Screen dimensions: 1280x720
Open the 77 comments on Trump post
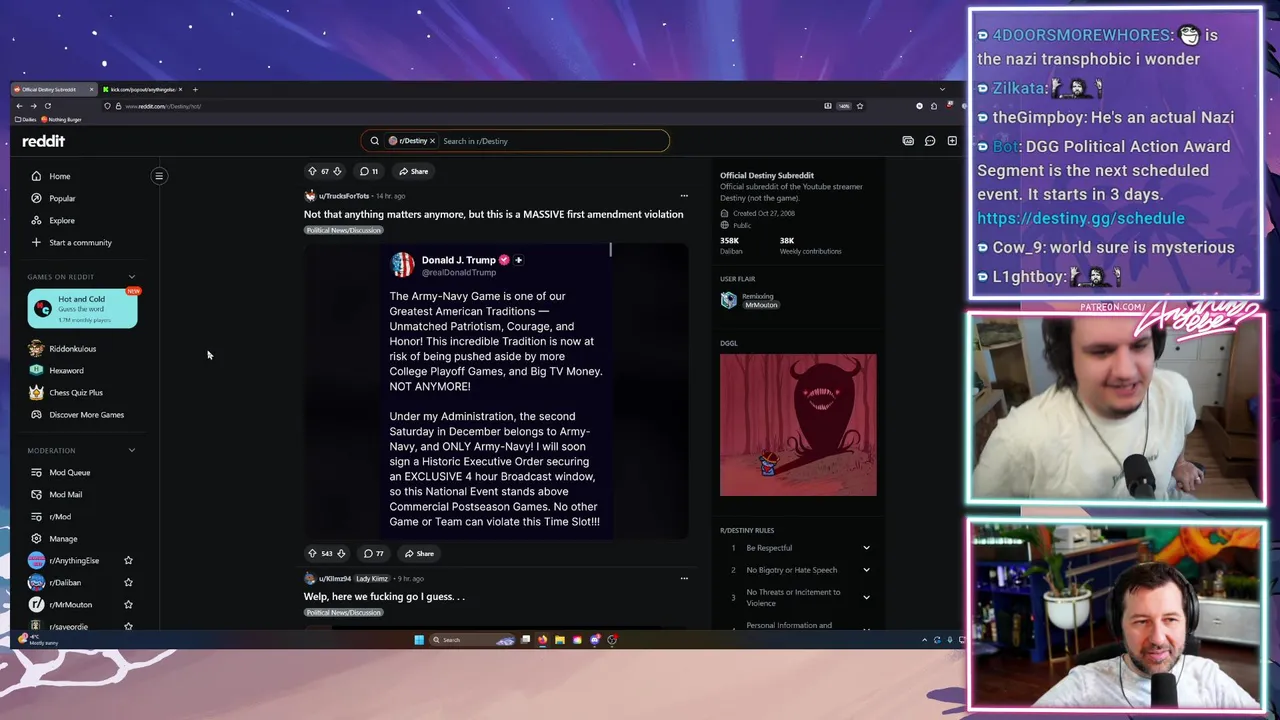[374, 553]
